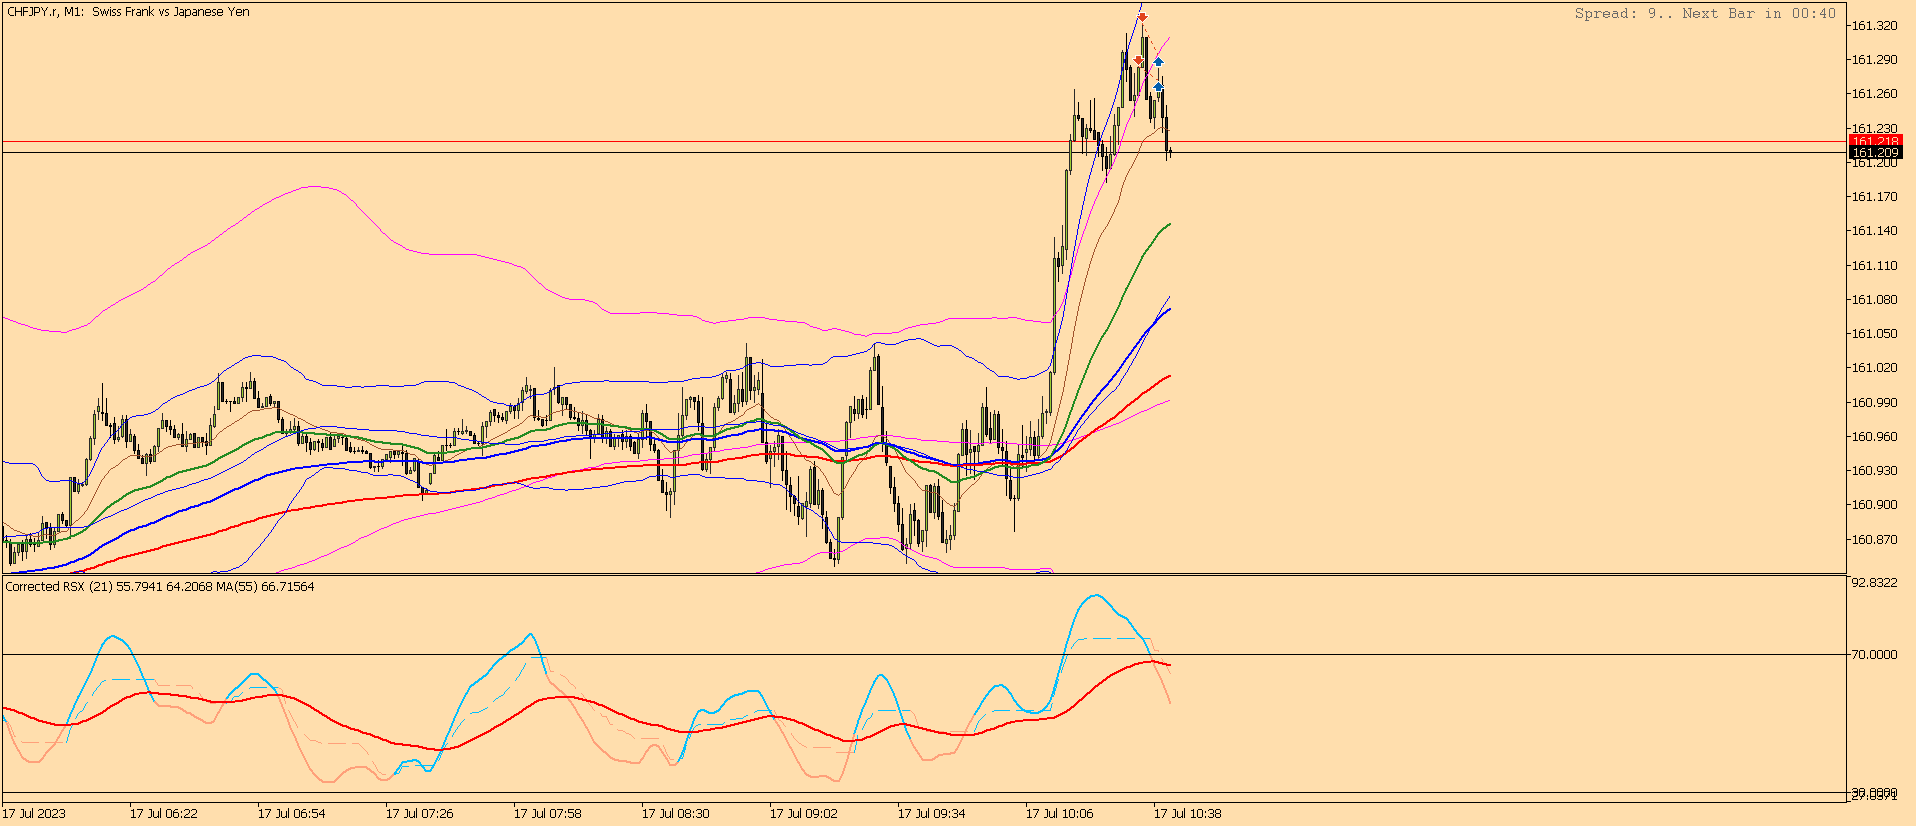1916x826 pixels.
Task: Click the lower blue up-arrow trade marker
Action: pyautogui.click(x=1158, y=87)
